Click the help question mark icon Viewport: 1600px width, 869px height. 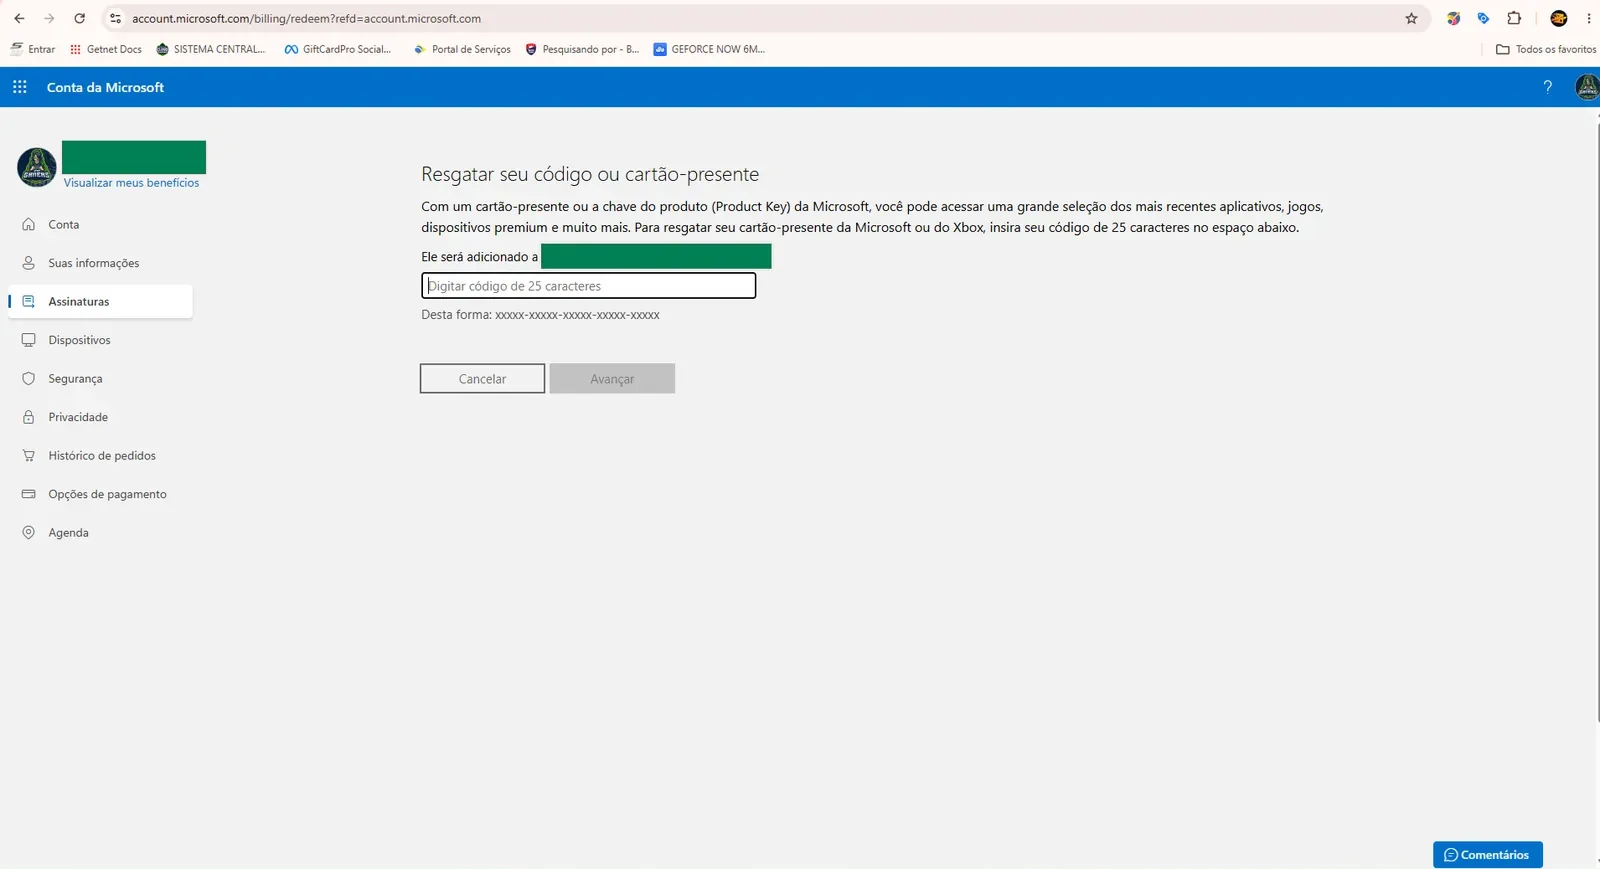click(x=1548, y=87)
